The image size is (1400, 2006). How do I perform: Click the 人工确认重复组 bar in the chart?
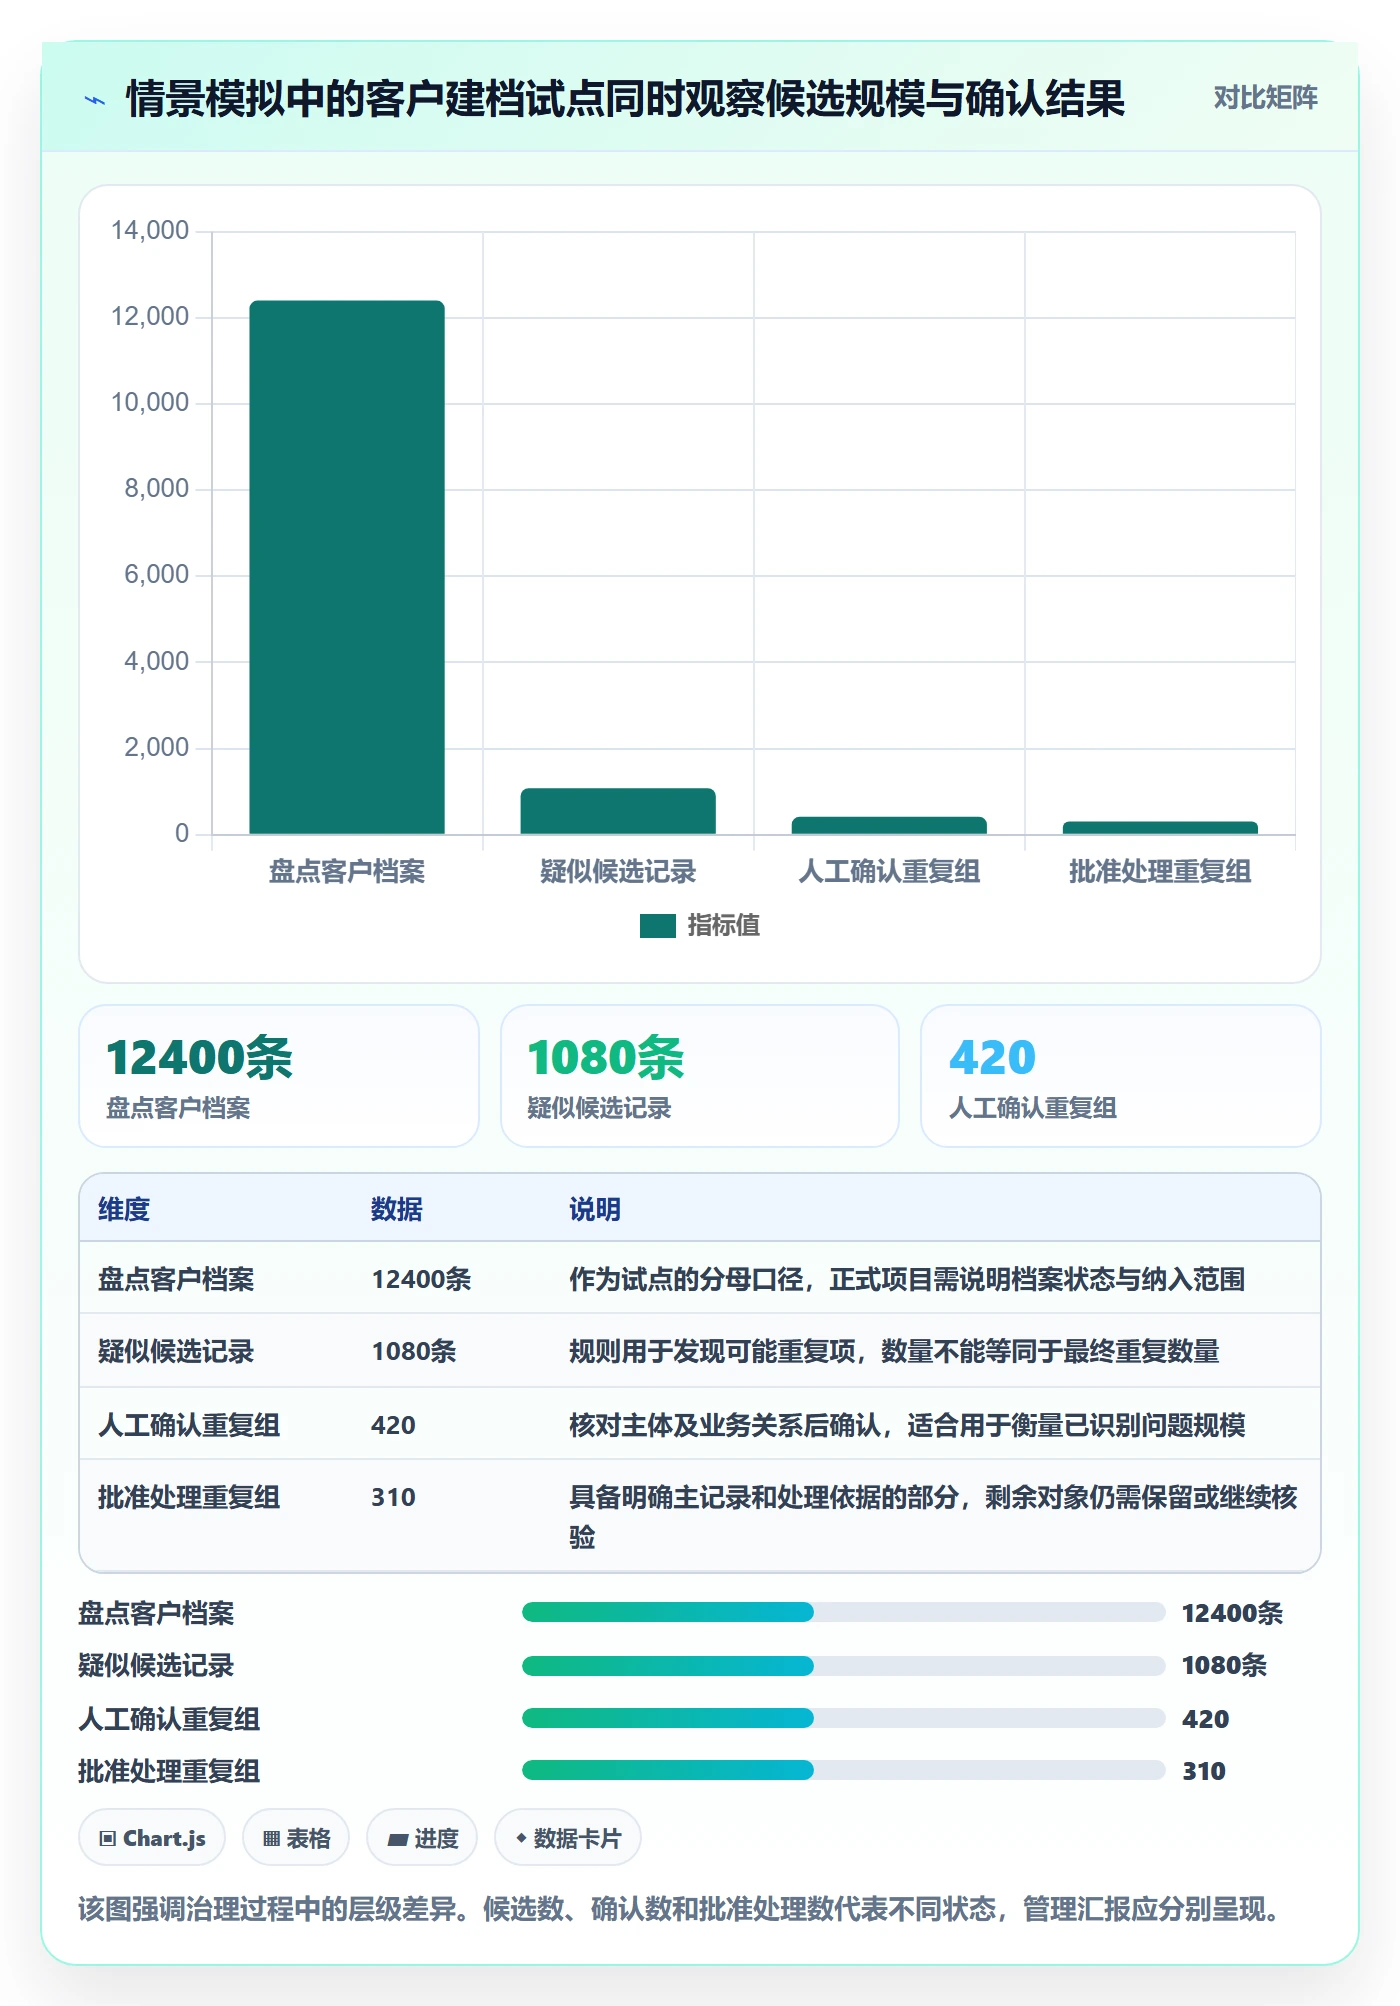[x=889, y=825]
